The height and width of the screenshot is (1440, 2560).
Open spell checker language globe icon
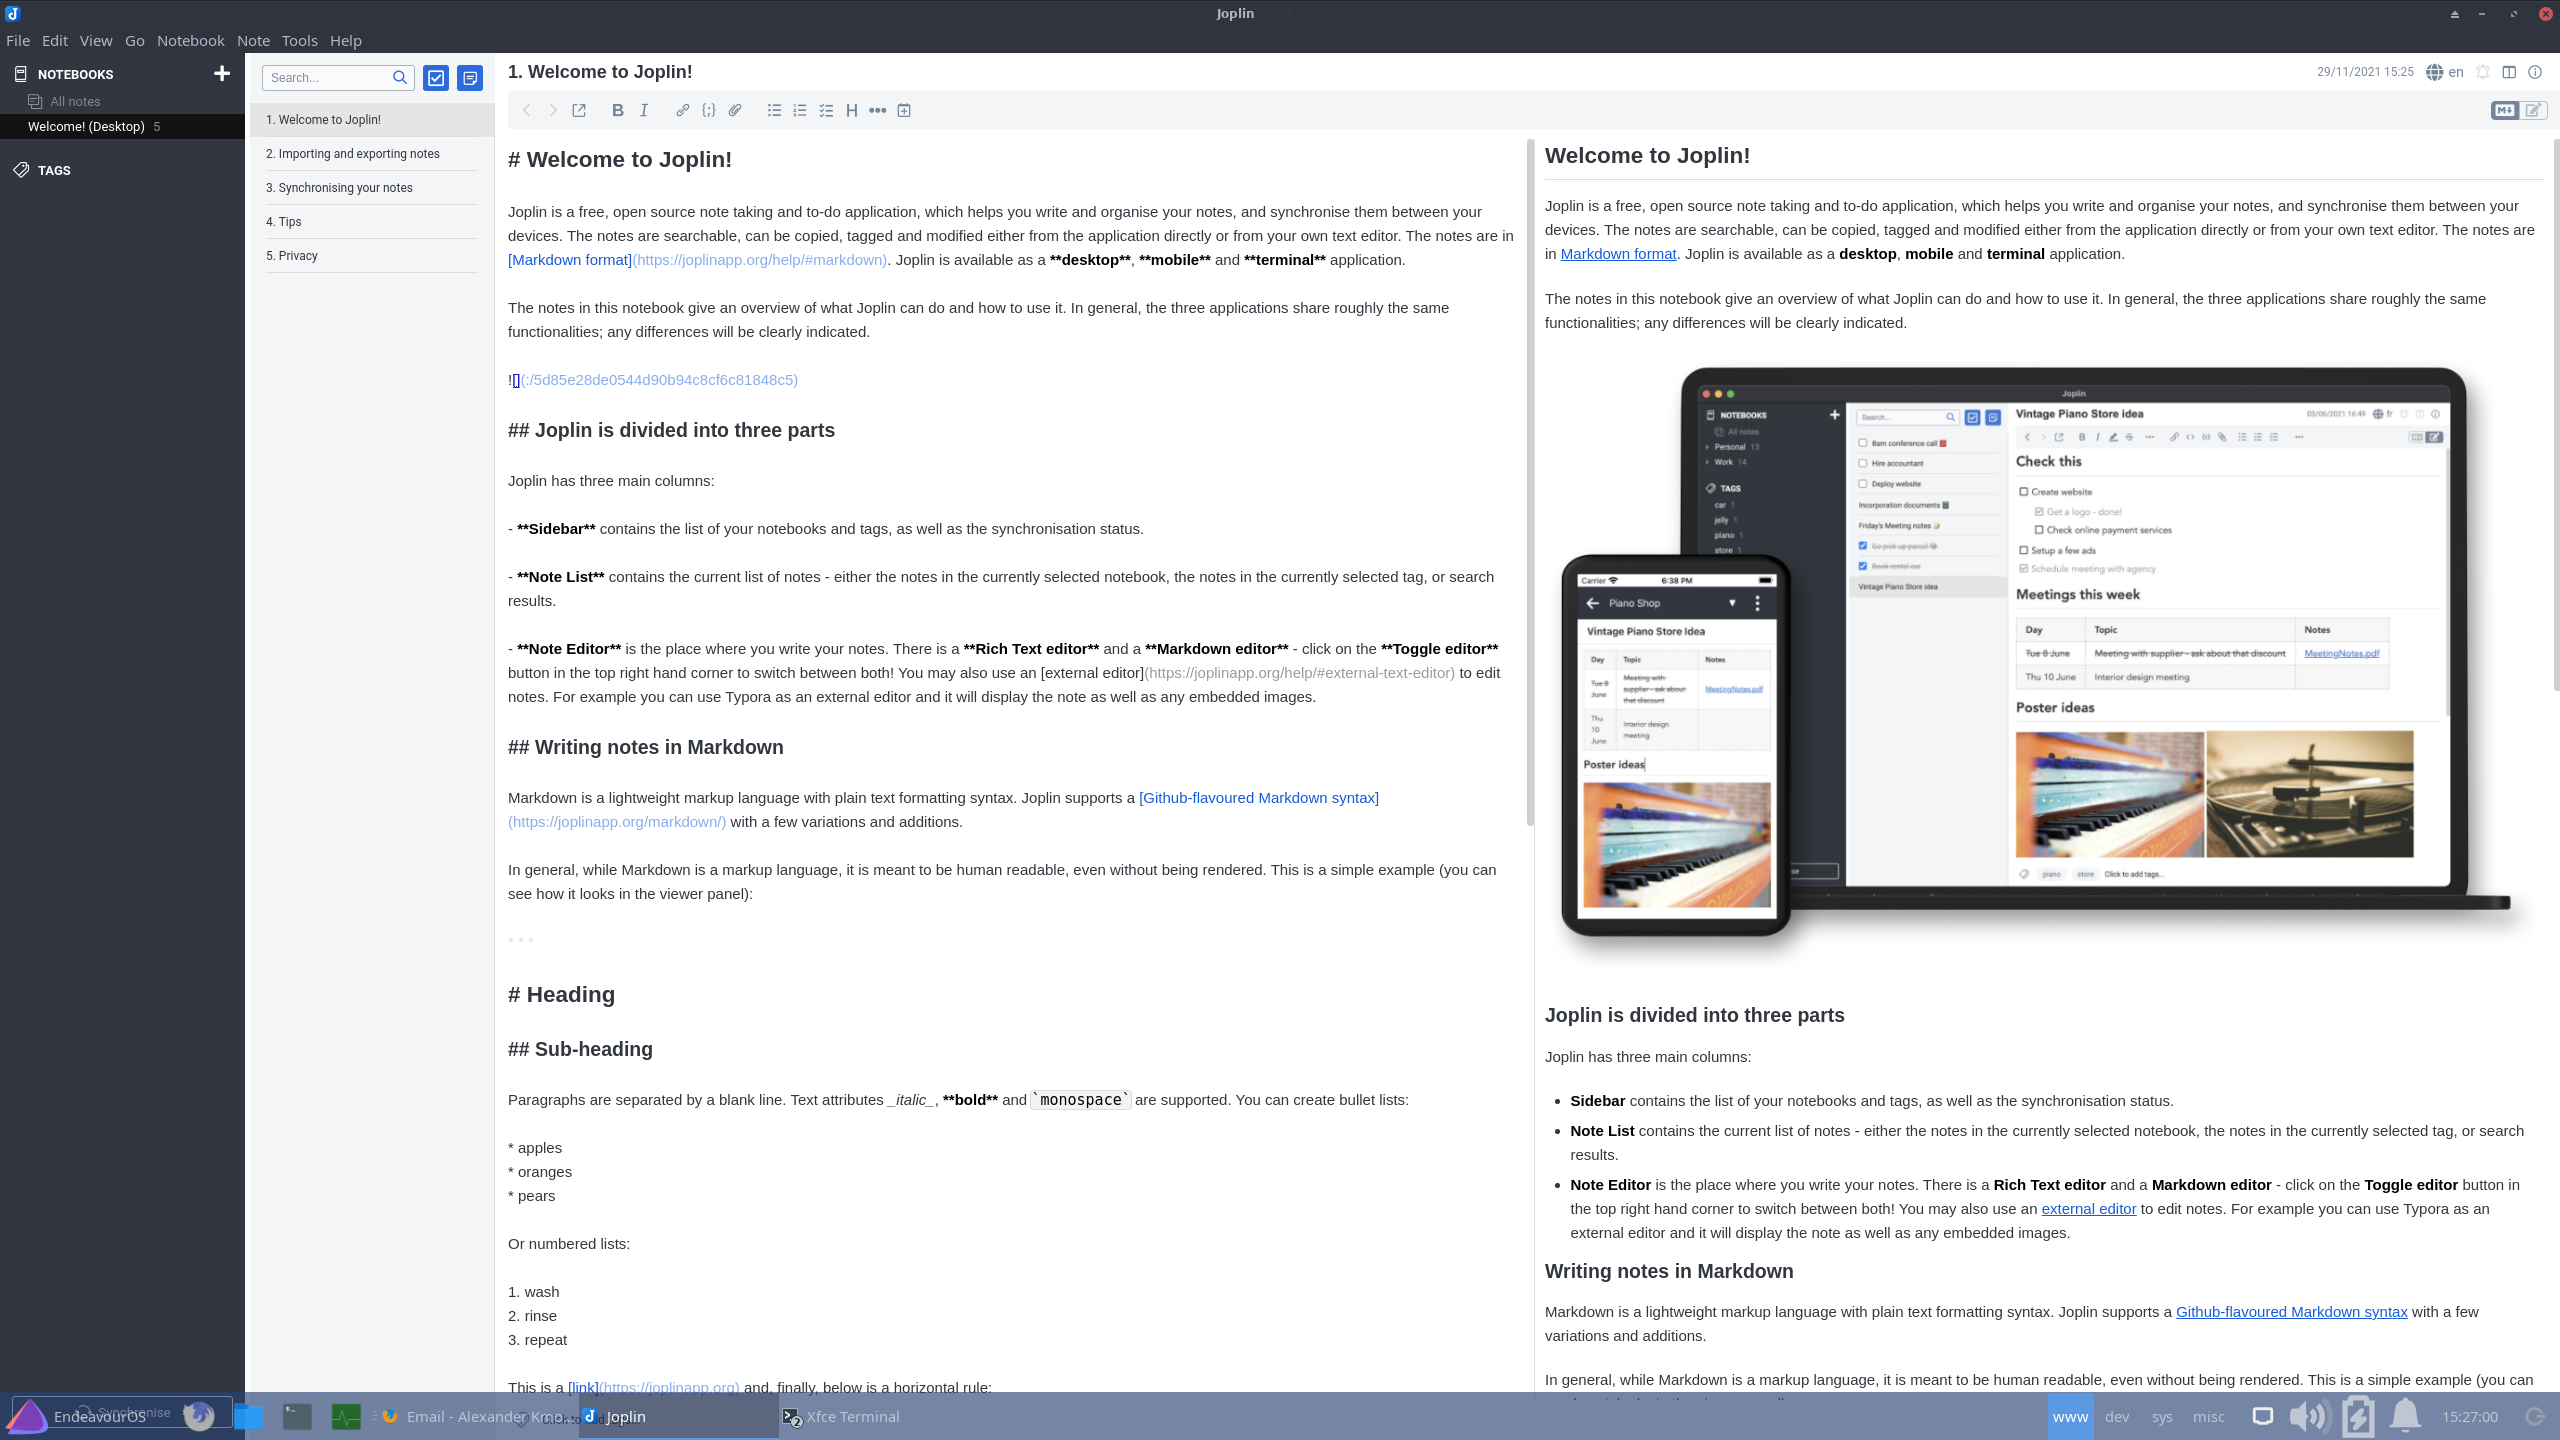2435,72
